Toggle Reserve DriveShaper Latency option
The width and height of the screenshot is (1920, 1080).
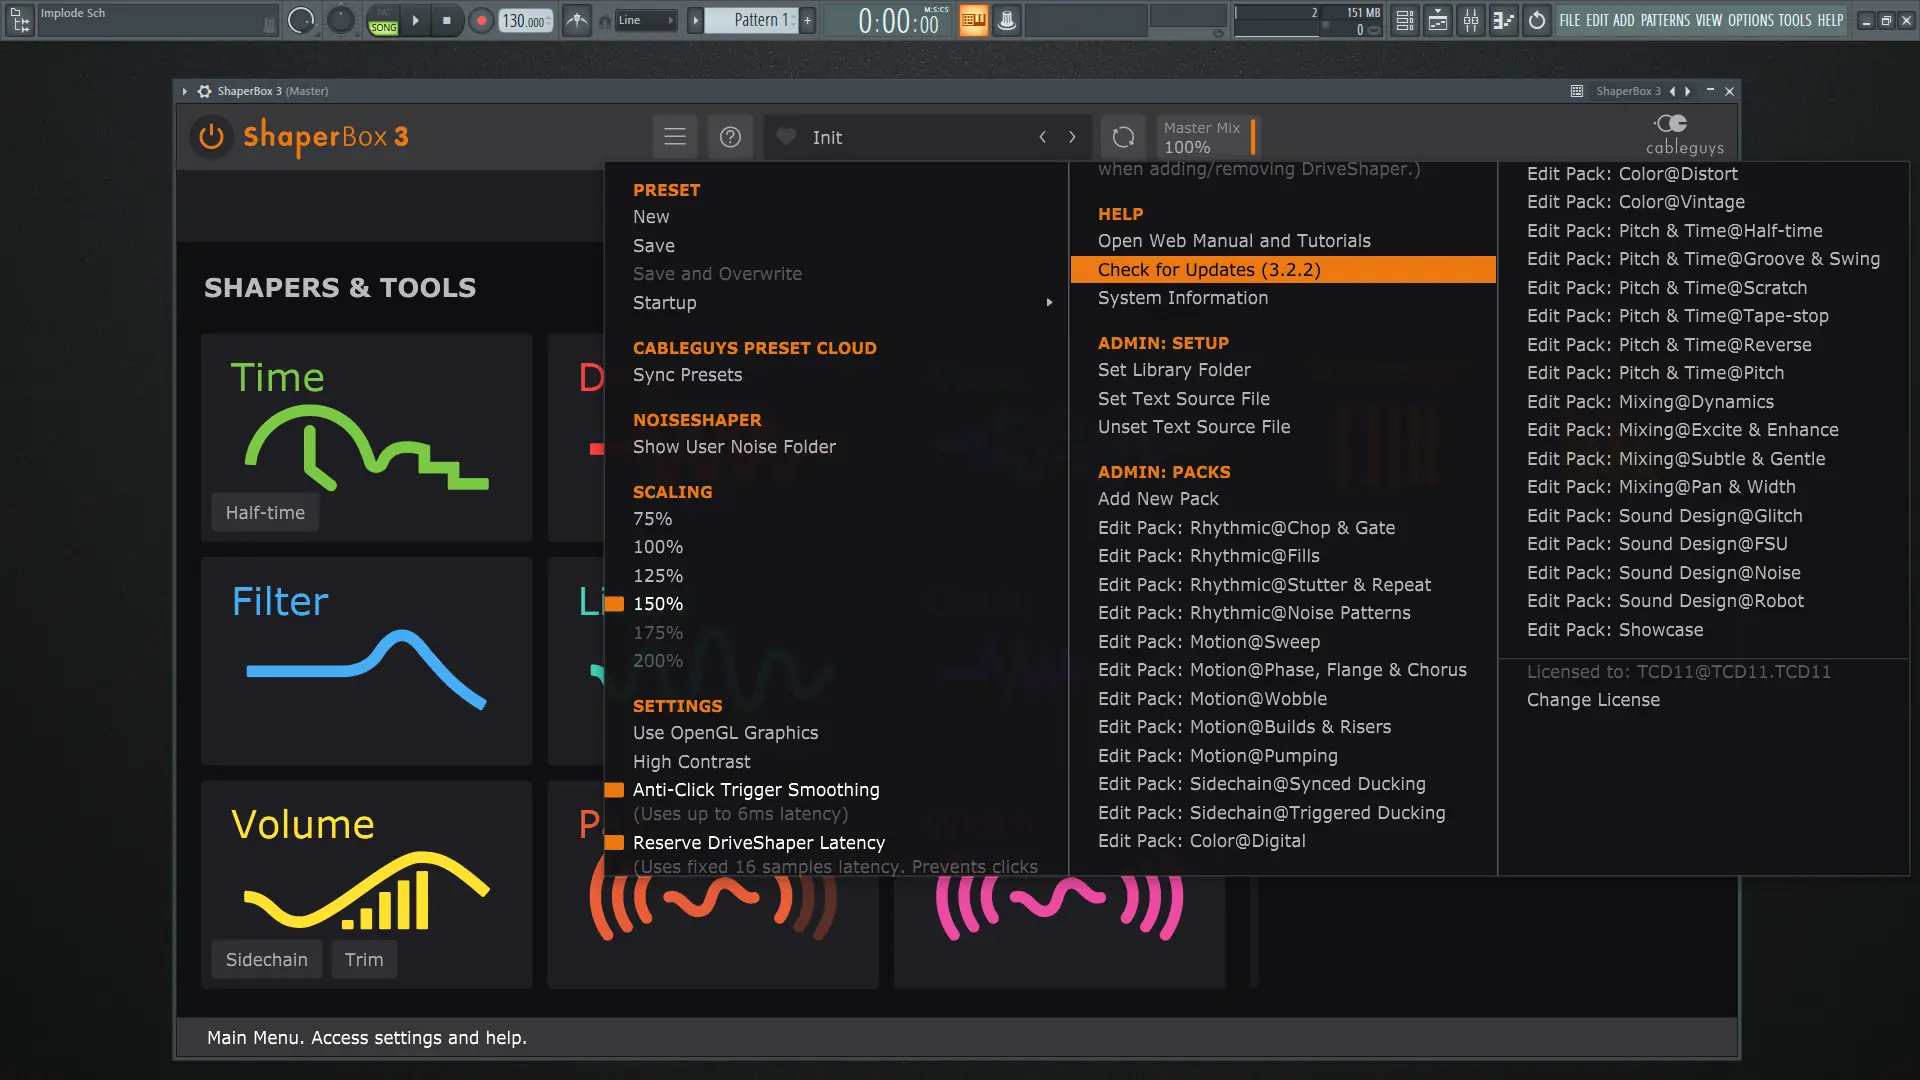coord(758,843)
